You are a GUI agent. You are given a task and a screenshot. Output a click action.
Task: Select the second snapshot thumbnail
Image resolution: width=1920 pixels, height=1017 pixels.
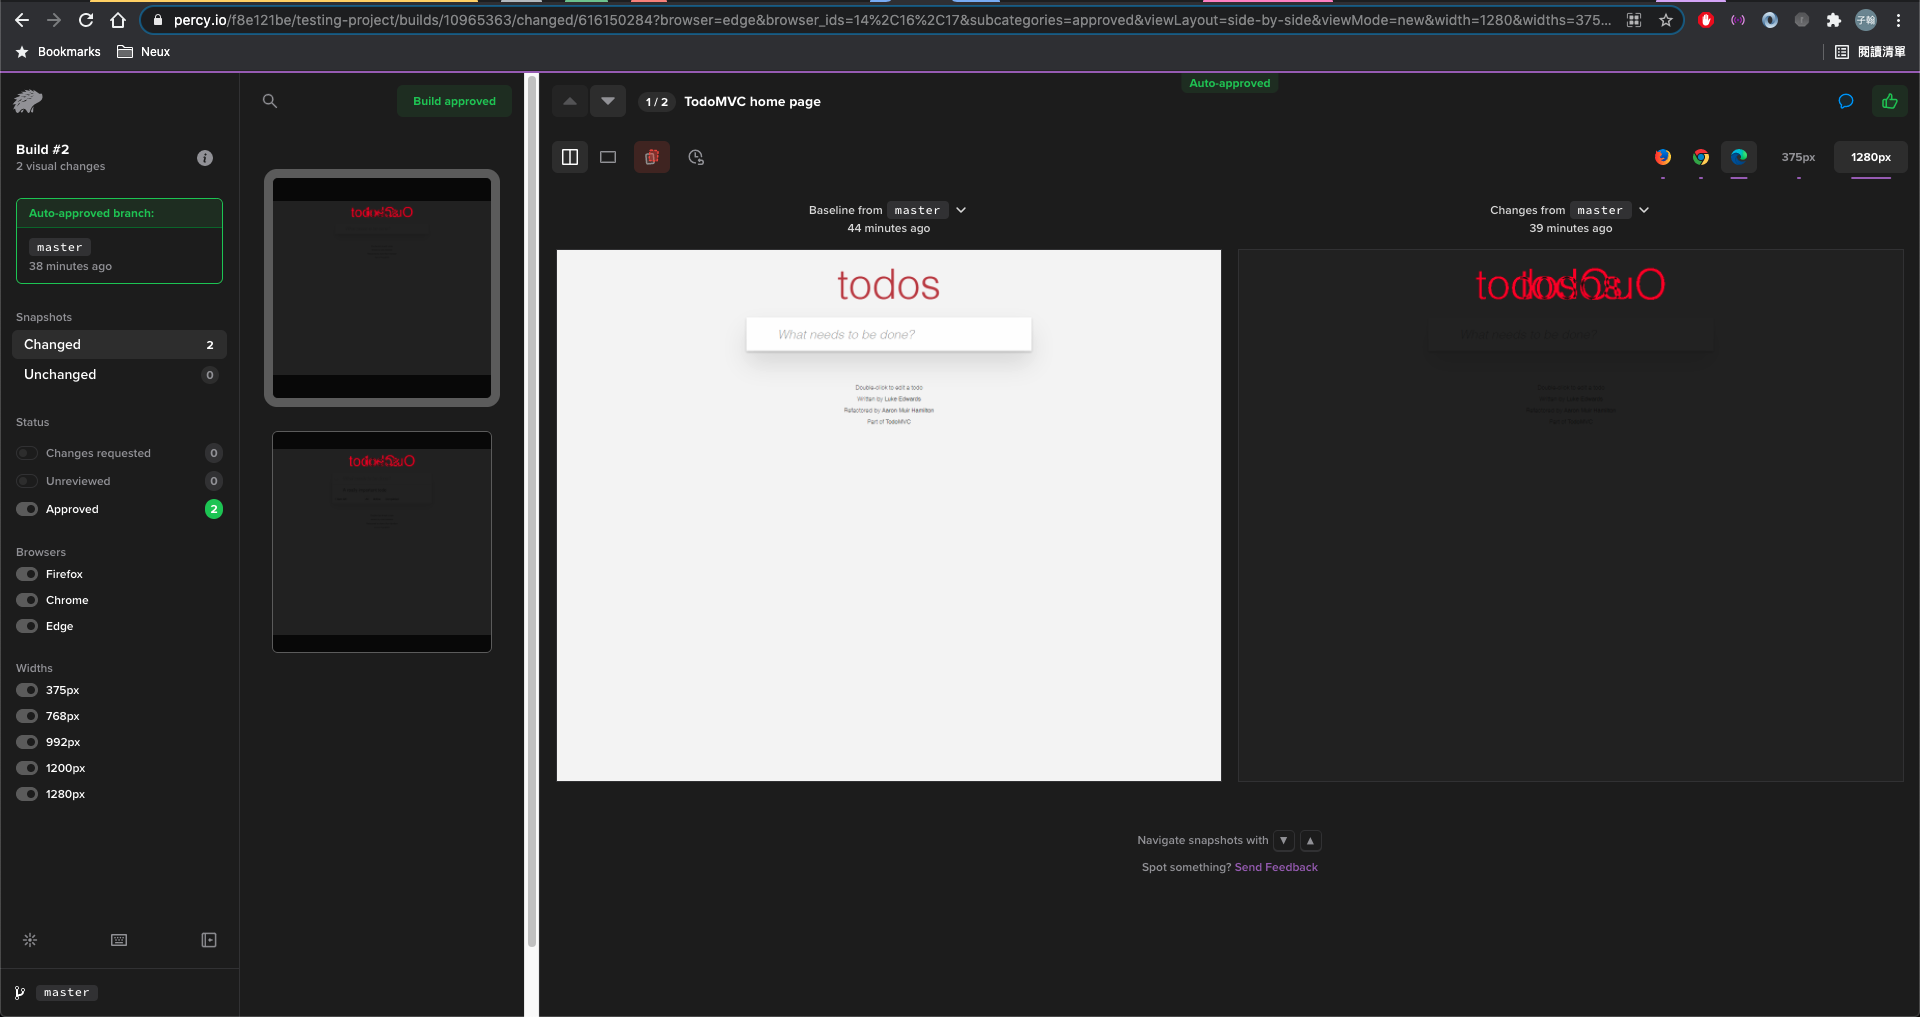click(x=382, y=542)
